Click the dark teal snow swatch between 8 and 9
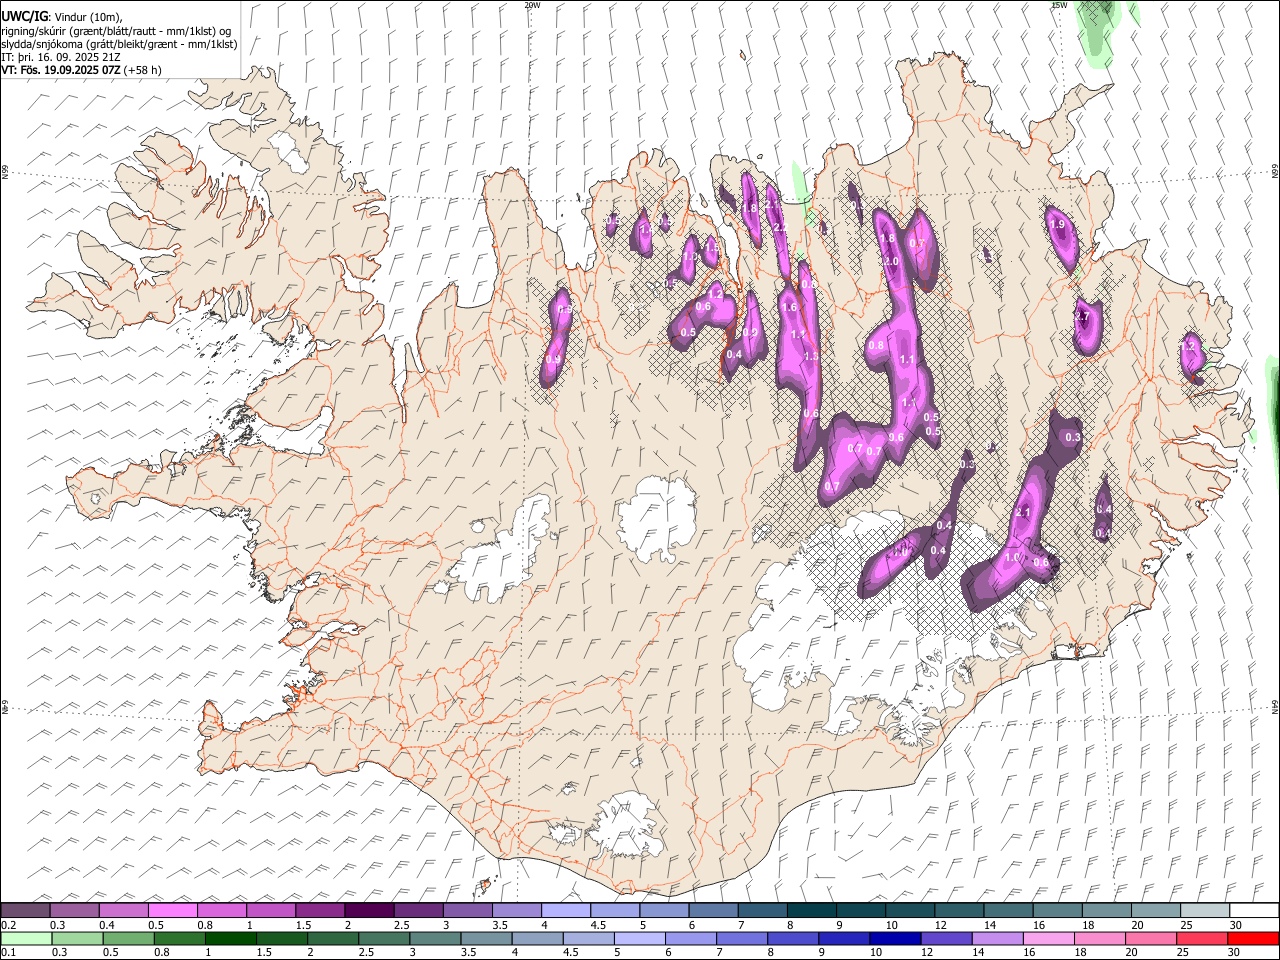Image resolution: width=1280 pixels, height=960 pixels. tap(812, 910)
